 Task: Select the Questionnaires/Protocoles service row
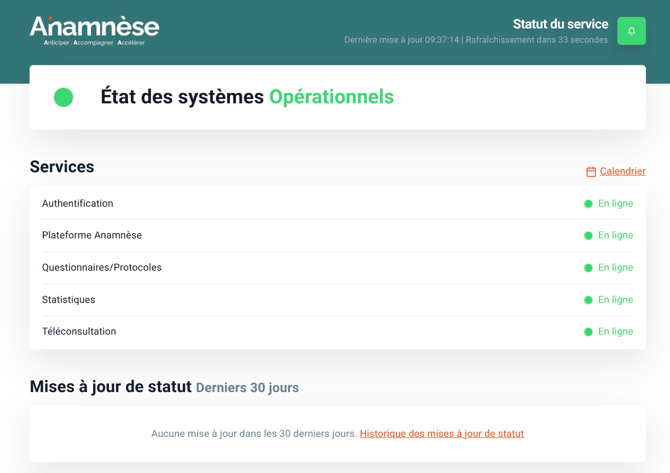[x=338, y=267]
